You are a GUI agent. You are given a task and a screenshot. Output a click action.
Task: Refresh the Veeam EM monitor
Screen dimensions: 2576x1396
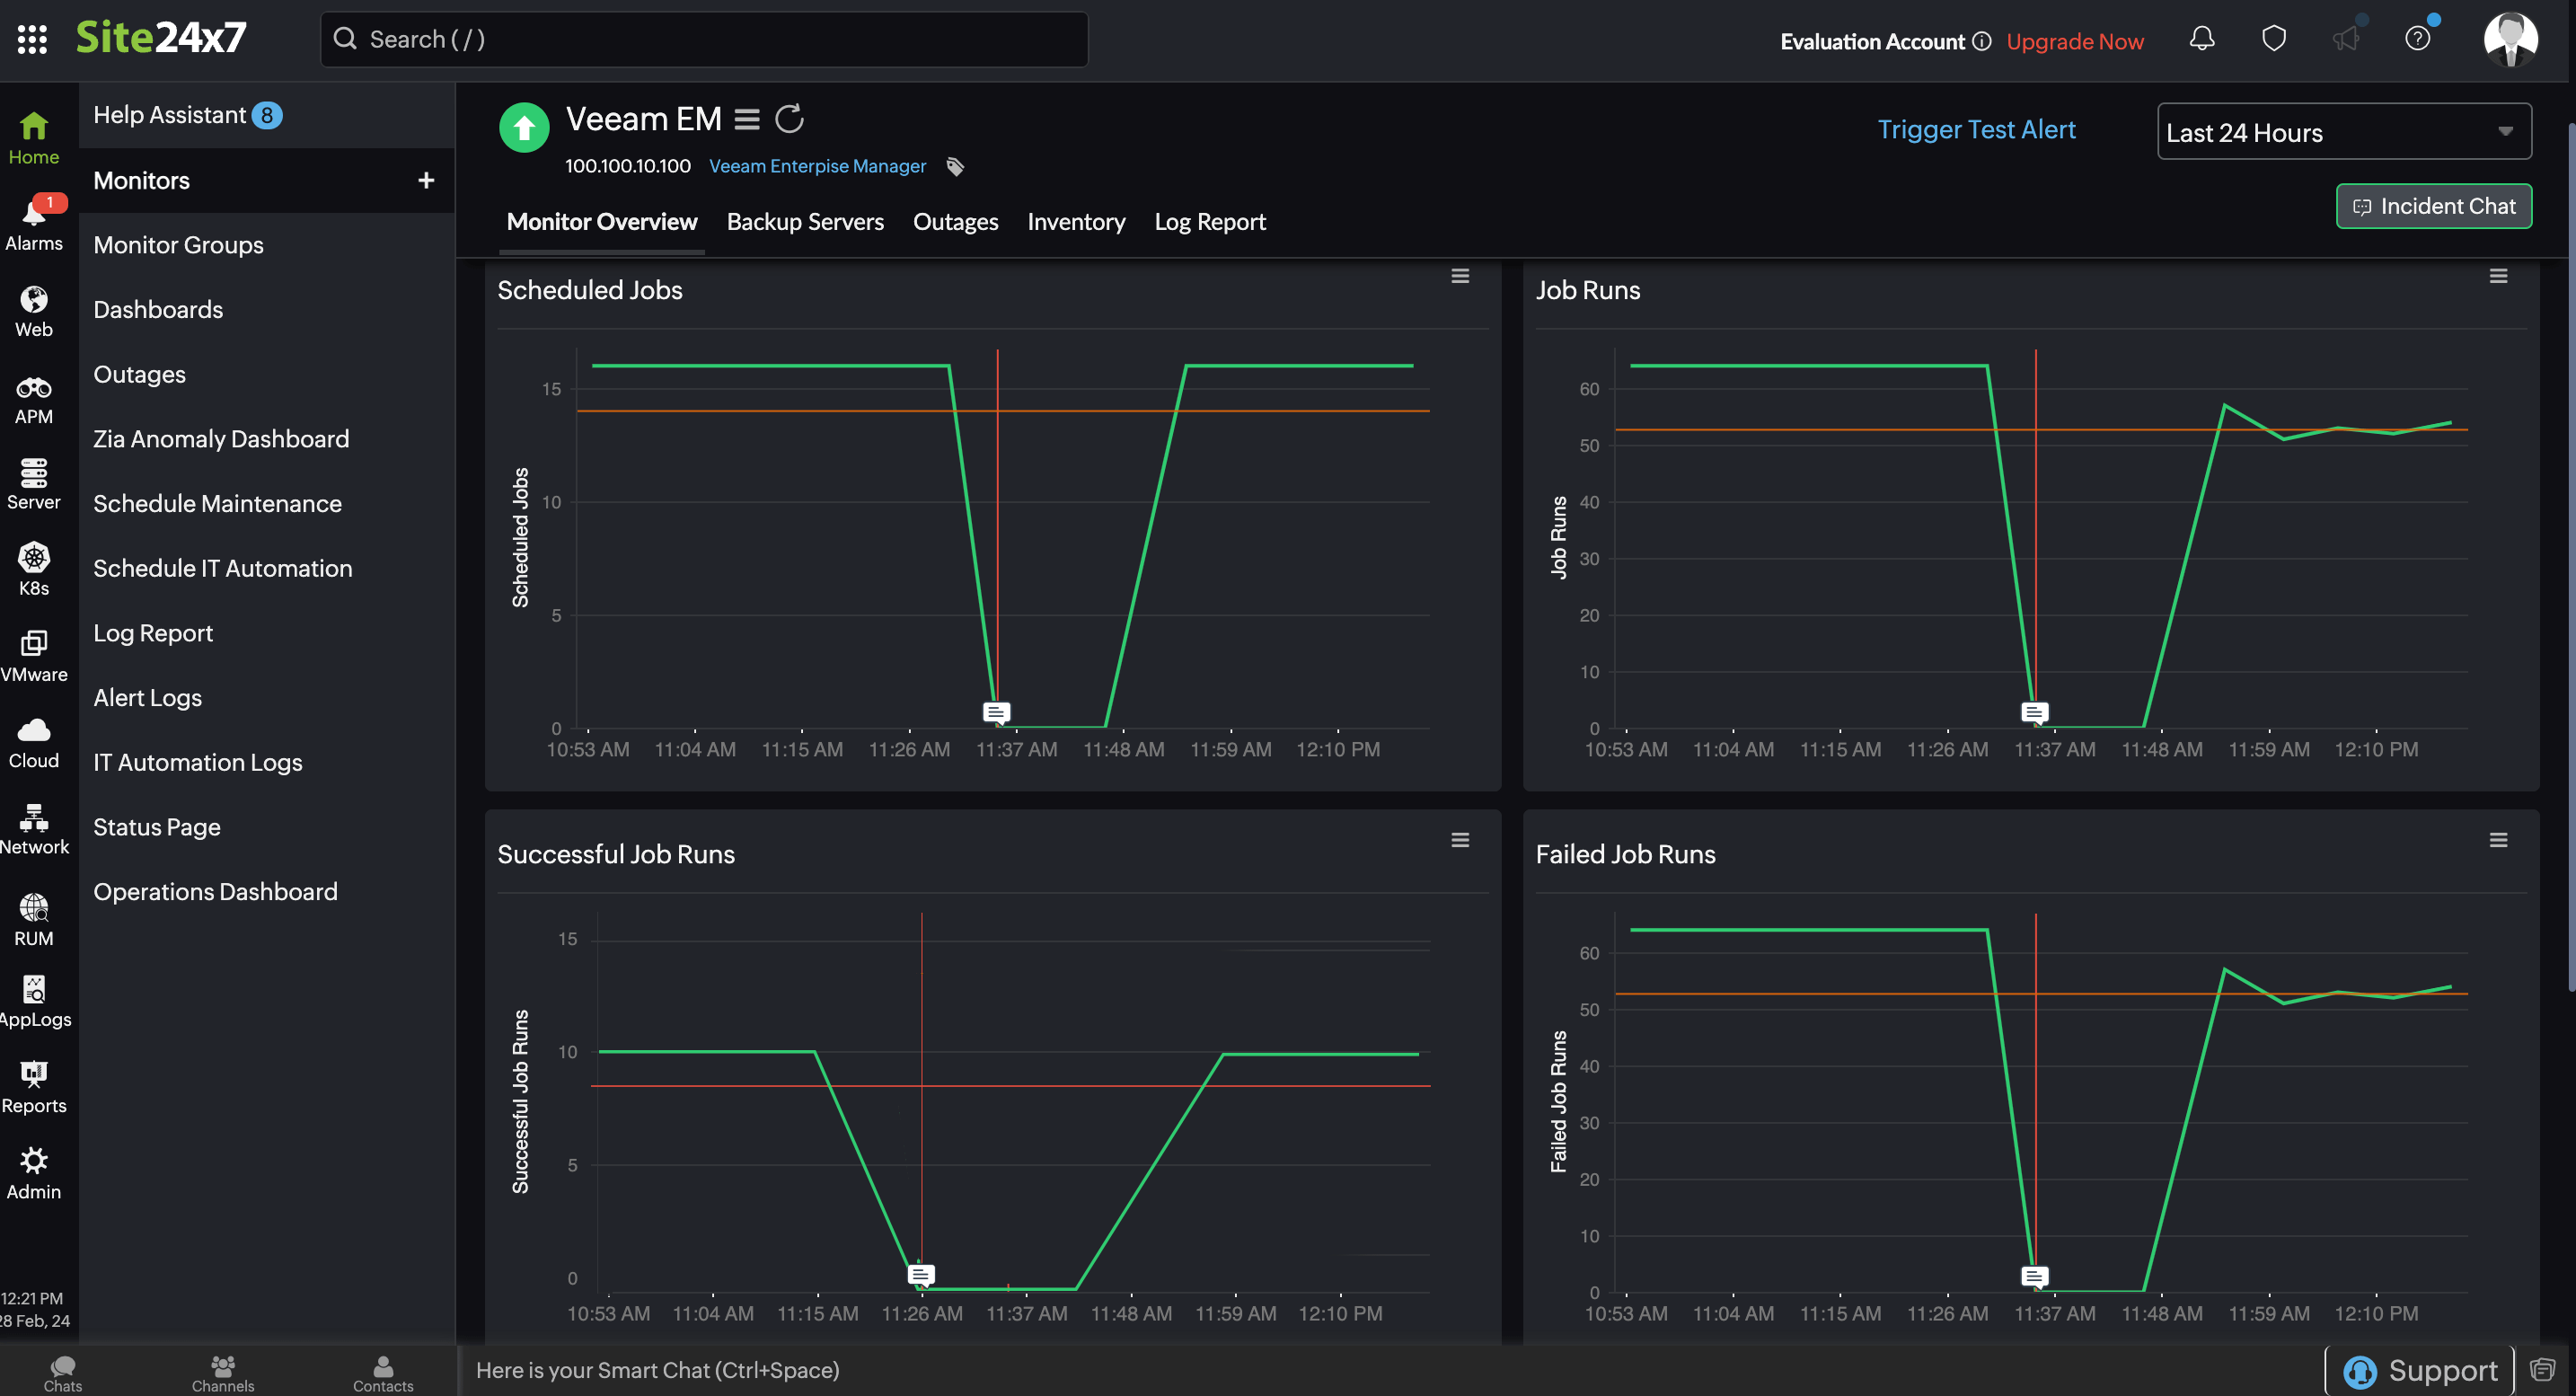[790, 118]
